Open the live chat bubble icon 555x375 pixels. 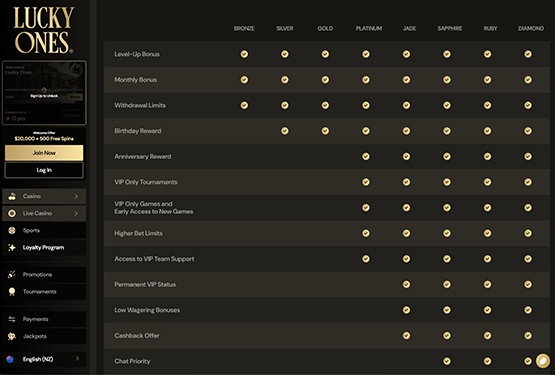(x=542, y=361)
